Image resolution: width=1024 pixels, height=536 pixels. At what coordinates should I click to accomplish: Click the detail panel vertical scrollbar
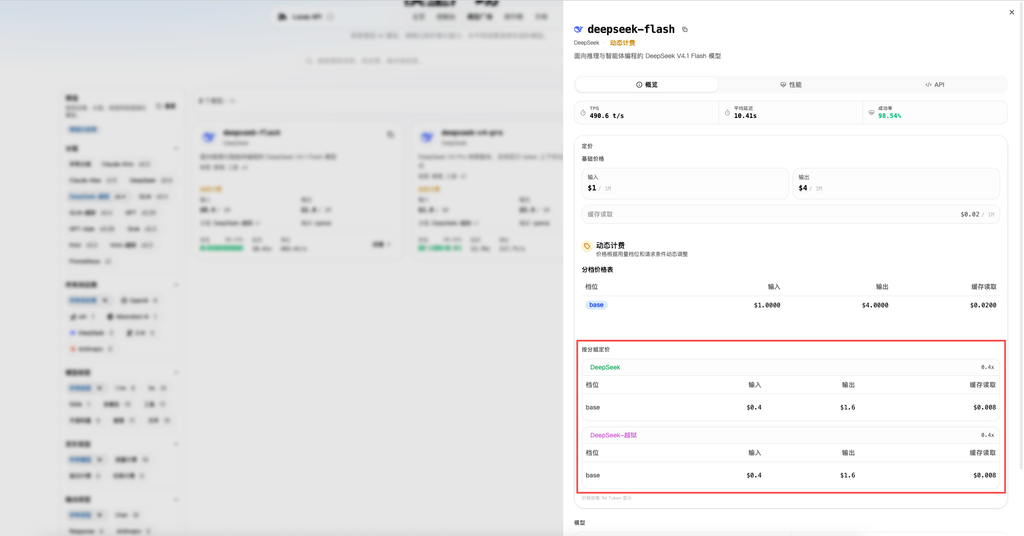[1021, 235]
